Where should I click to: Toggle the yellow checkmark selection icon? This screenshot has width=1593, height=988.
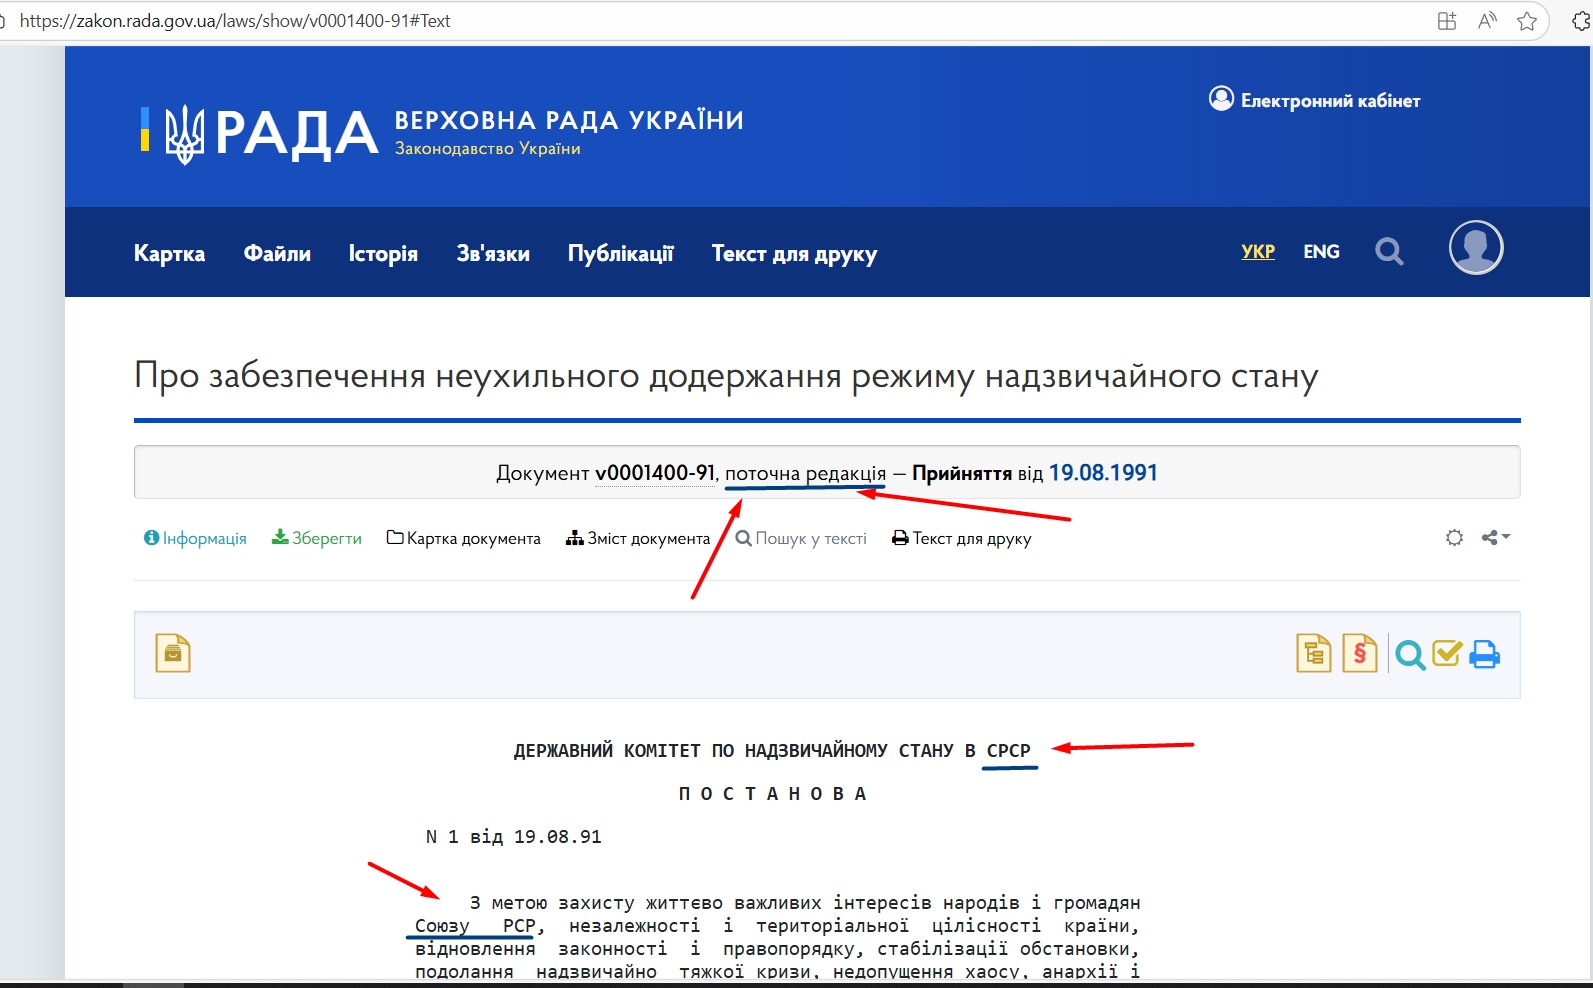click(1447, 654)
